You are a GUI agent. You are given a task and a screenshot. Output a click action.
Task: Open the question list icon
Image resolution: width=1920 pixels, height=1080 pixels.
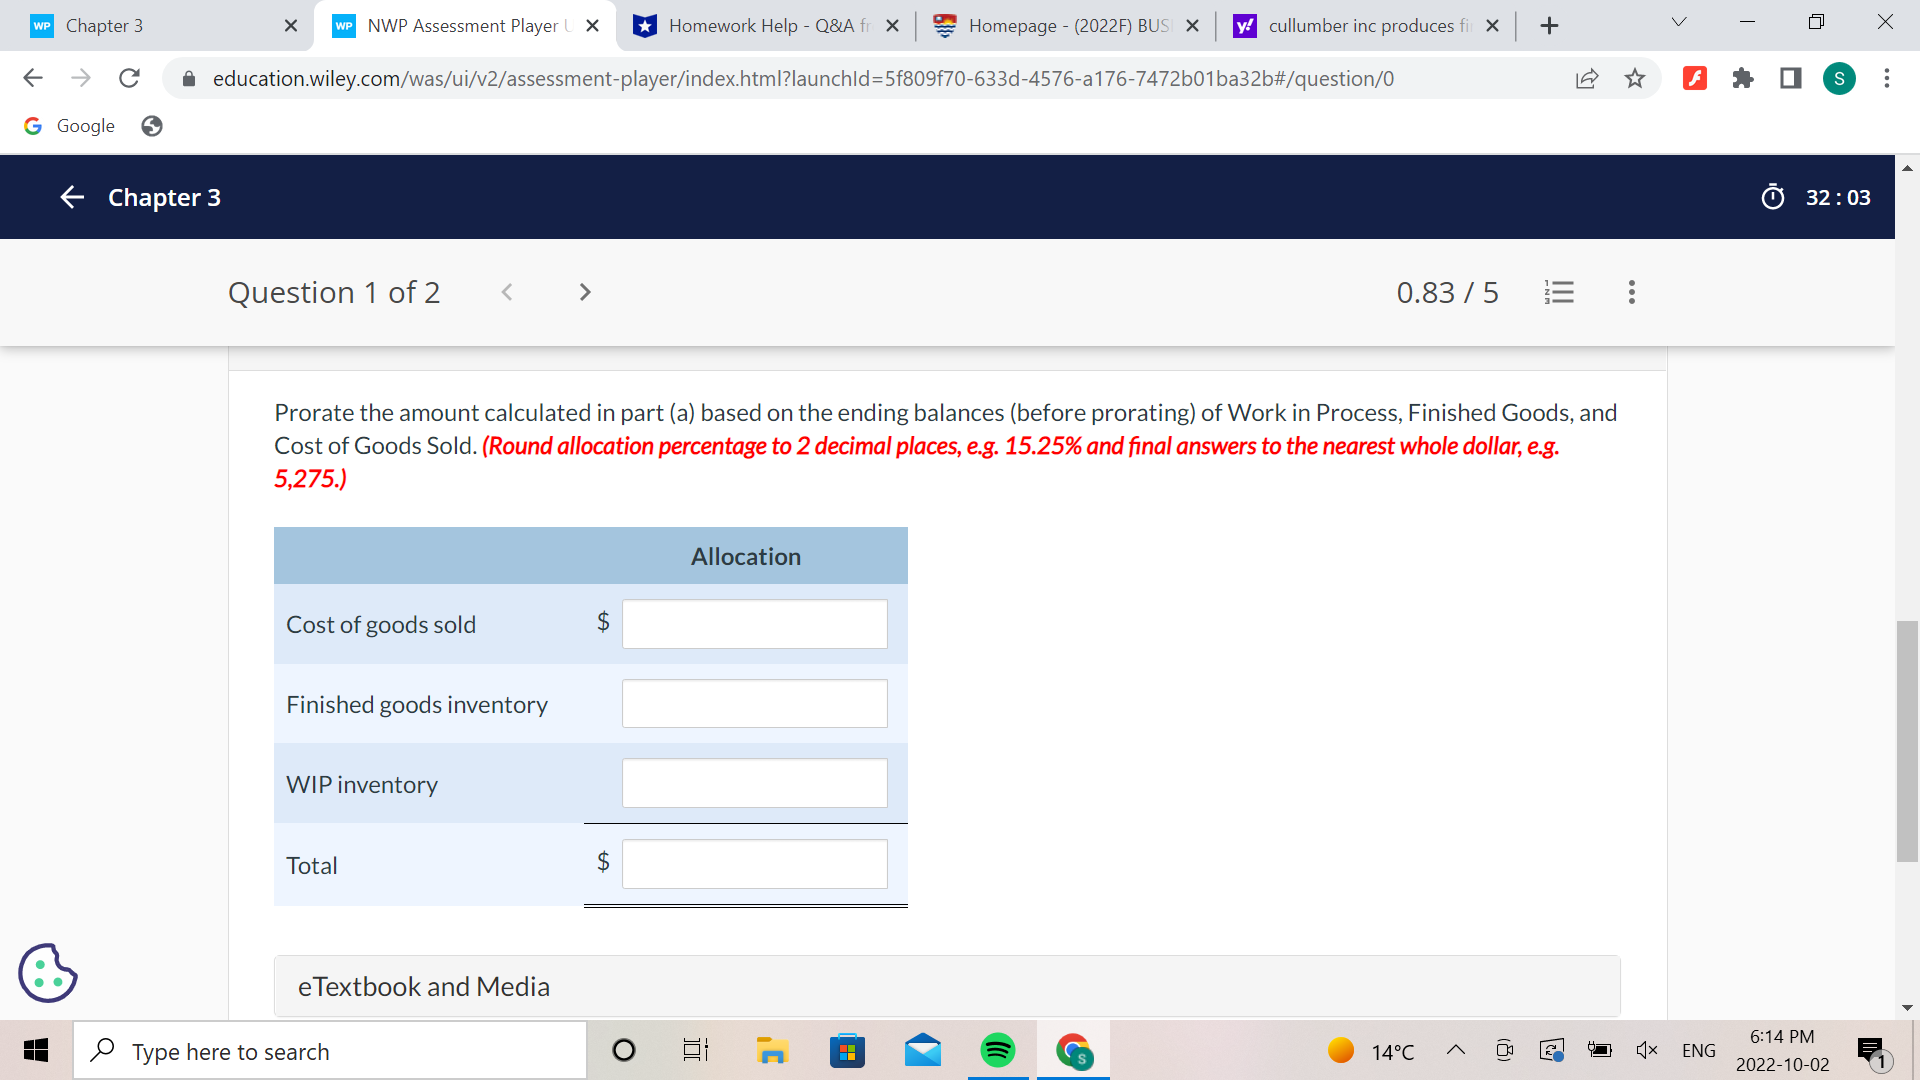[x=1559, y=292]
